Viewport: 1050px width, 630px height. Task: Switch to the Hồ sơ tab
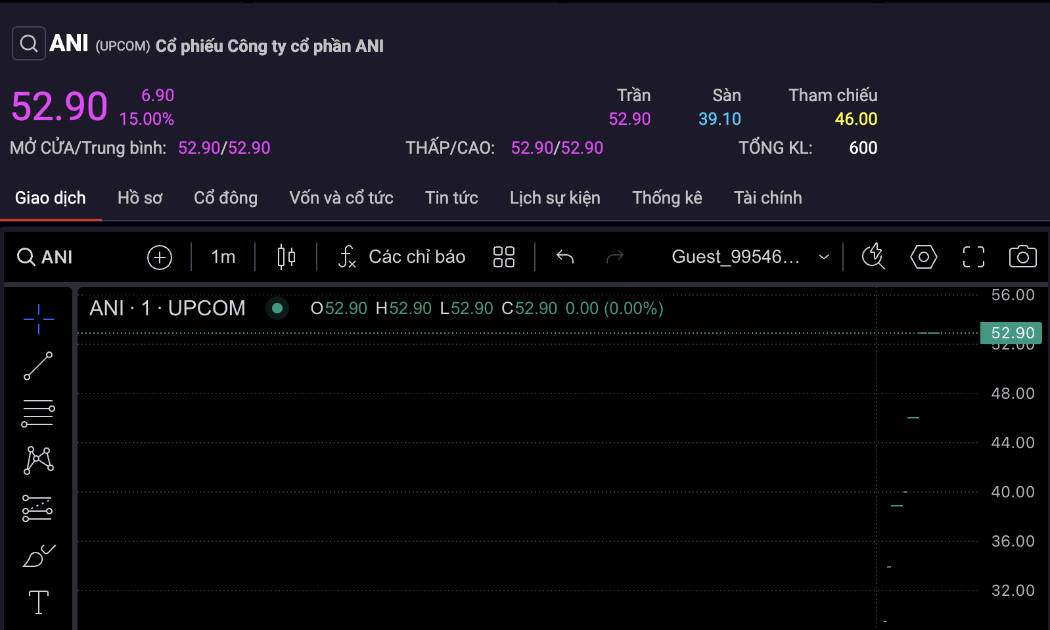(x=139, y=198)
